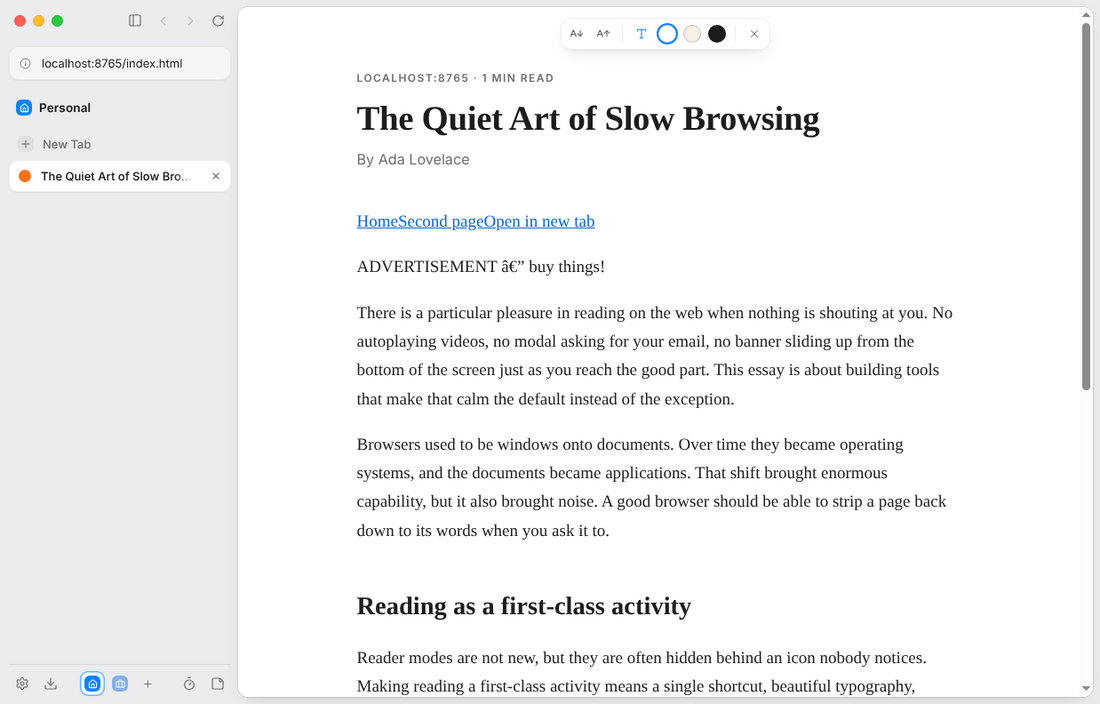Click the LOCALHOST:8765 · 1 MIN READ label

tap(455, 78)
